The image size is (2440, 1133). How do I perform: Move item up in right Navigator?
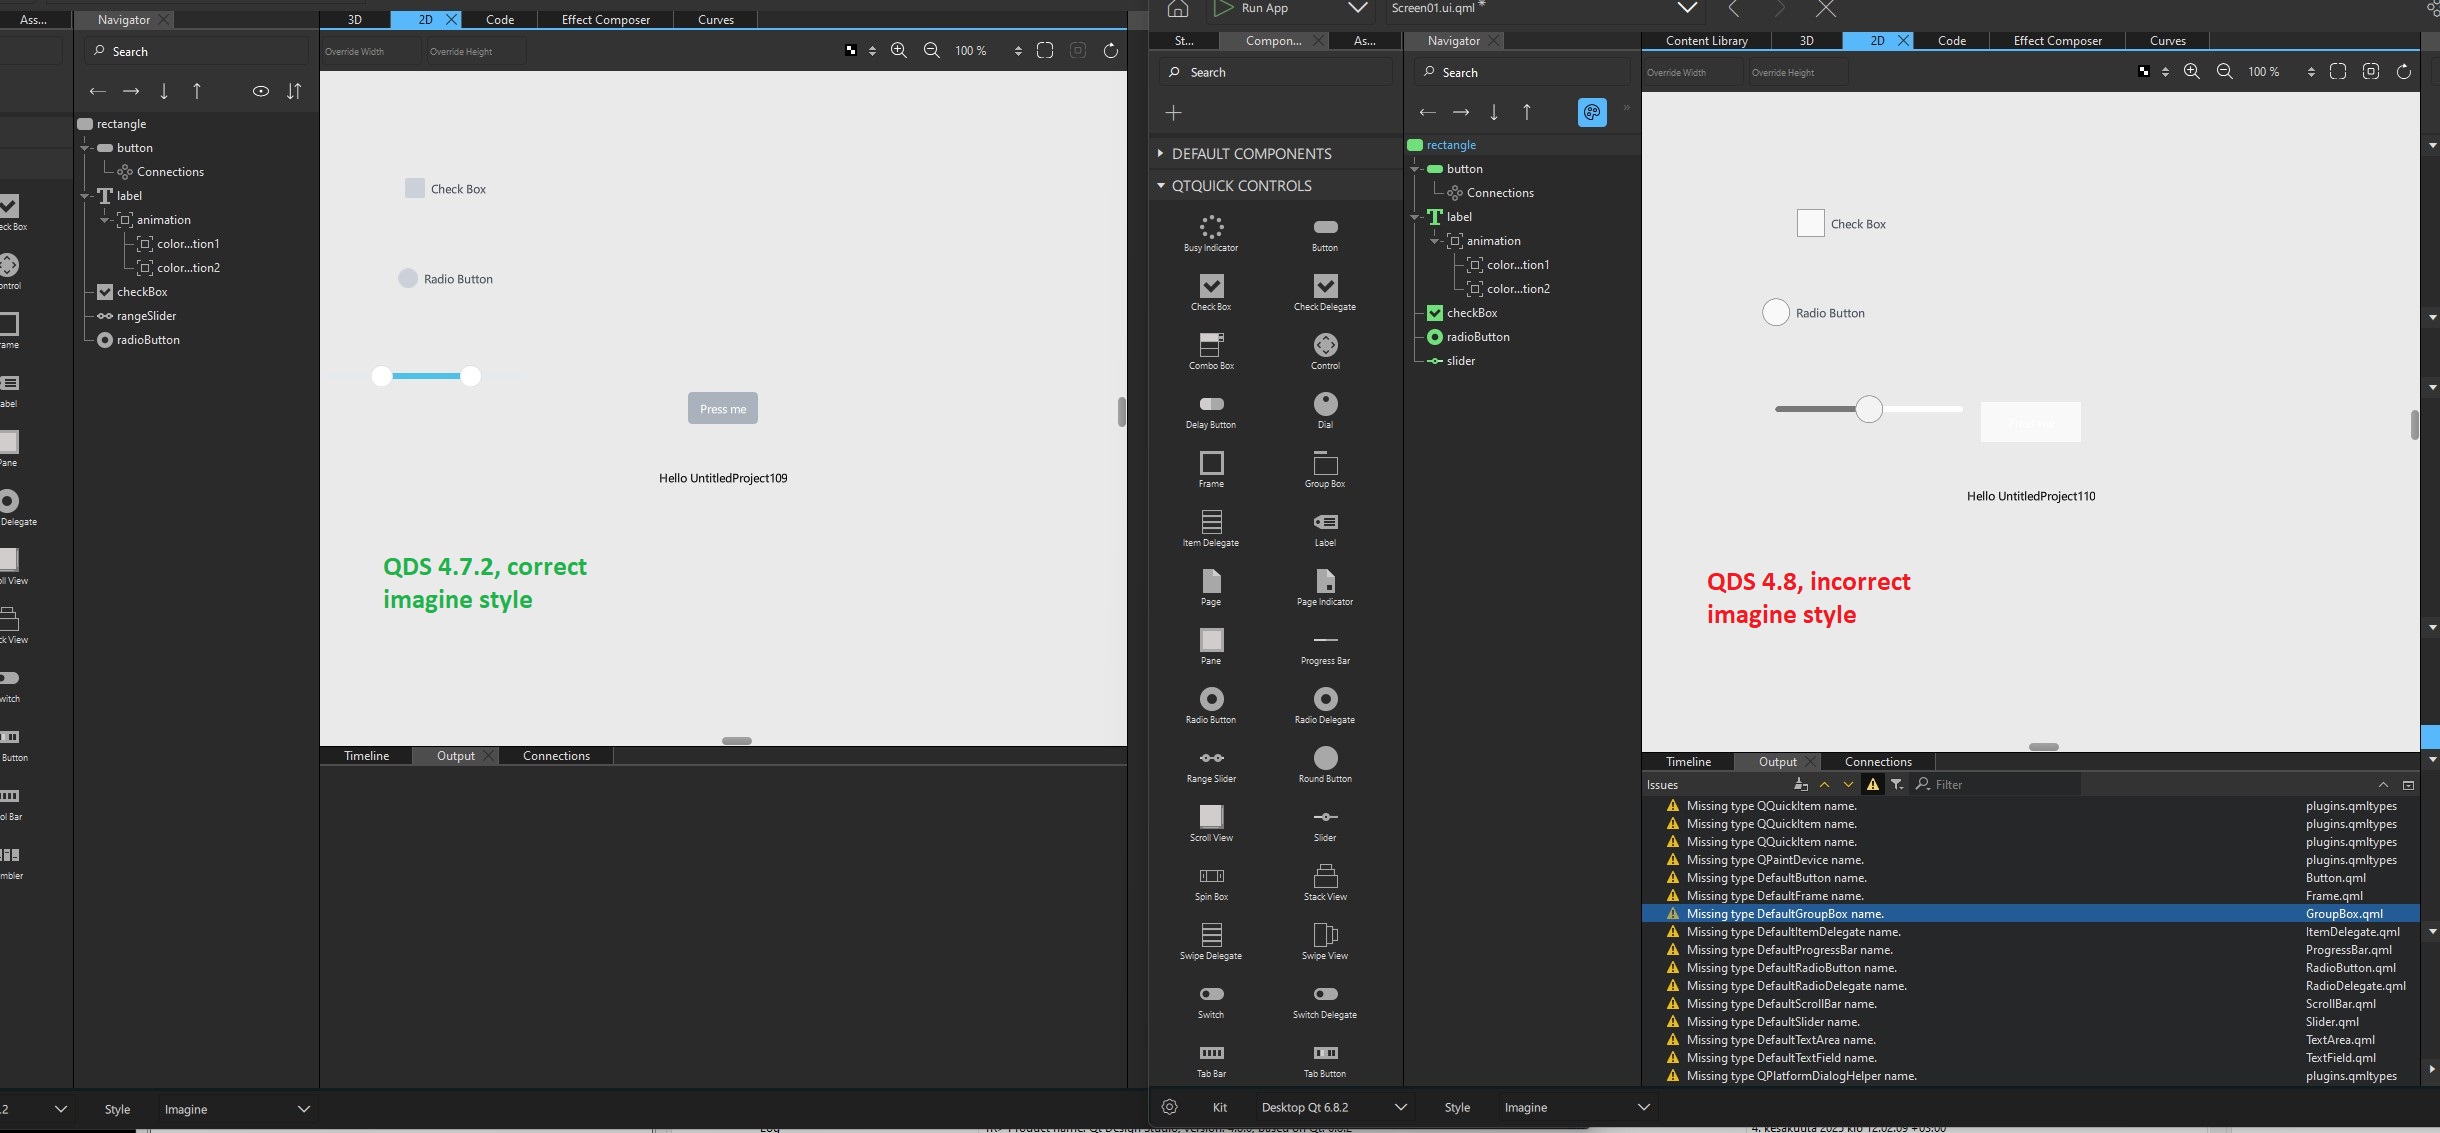1527,112
